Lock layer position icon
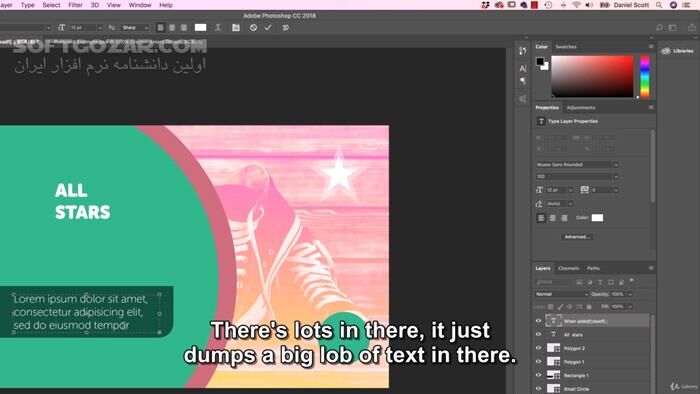The image size is (700, 394). pos(570,307)
